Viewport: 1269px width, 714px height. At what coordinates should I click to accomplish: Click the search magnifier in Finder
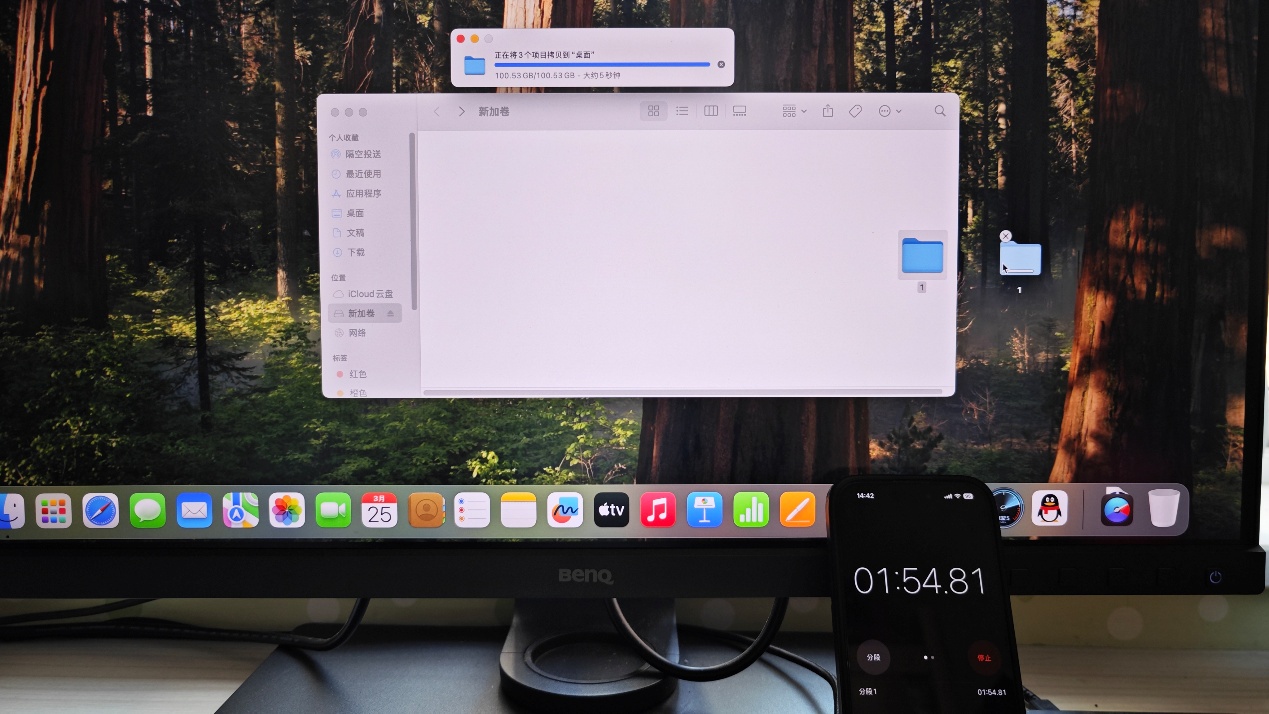(x=940, y=111)
